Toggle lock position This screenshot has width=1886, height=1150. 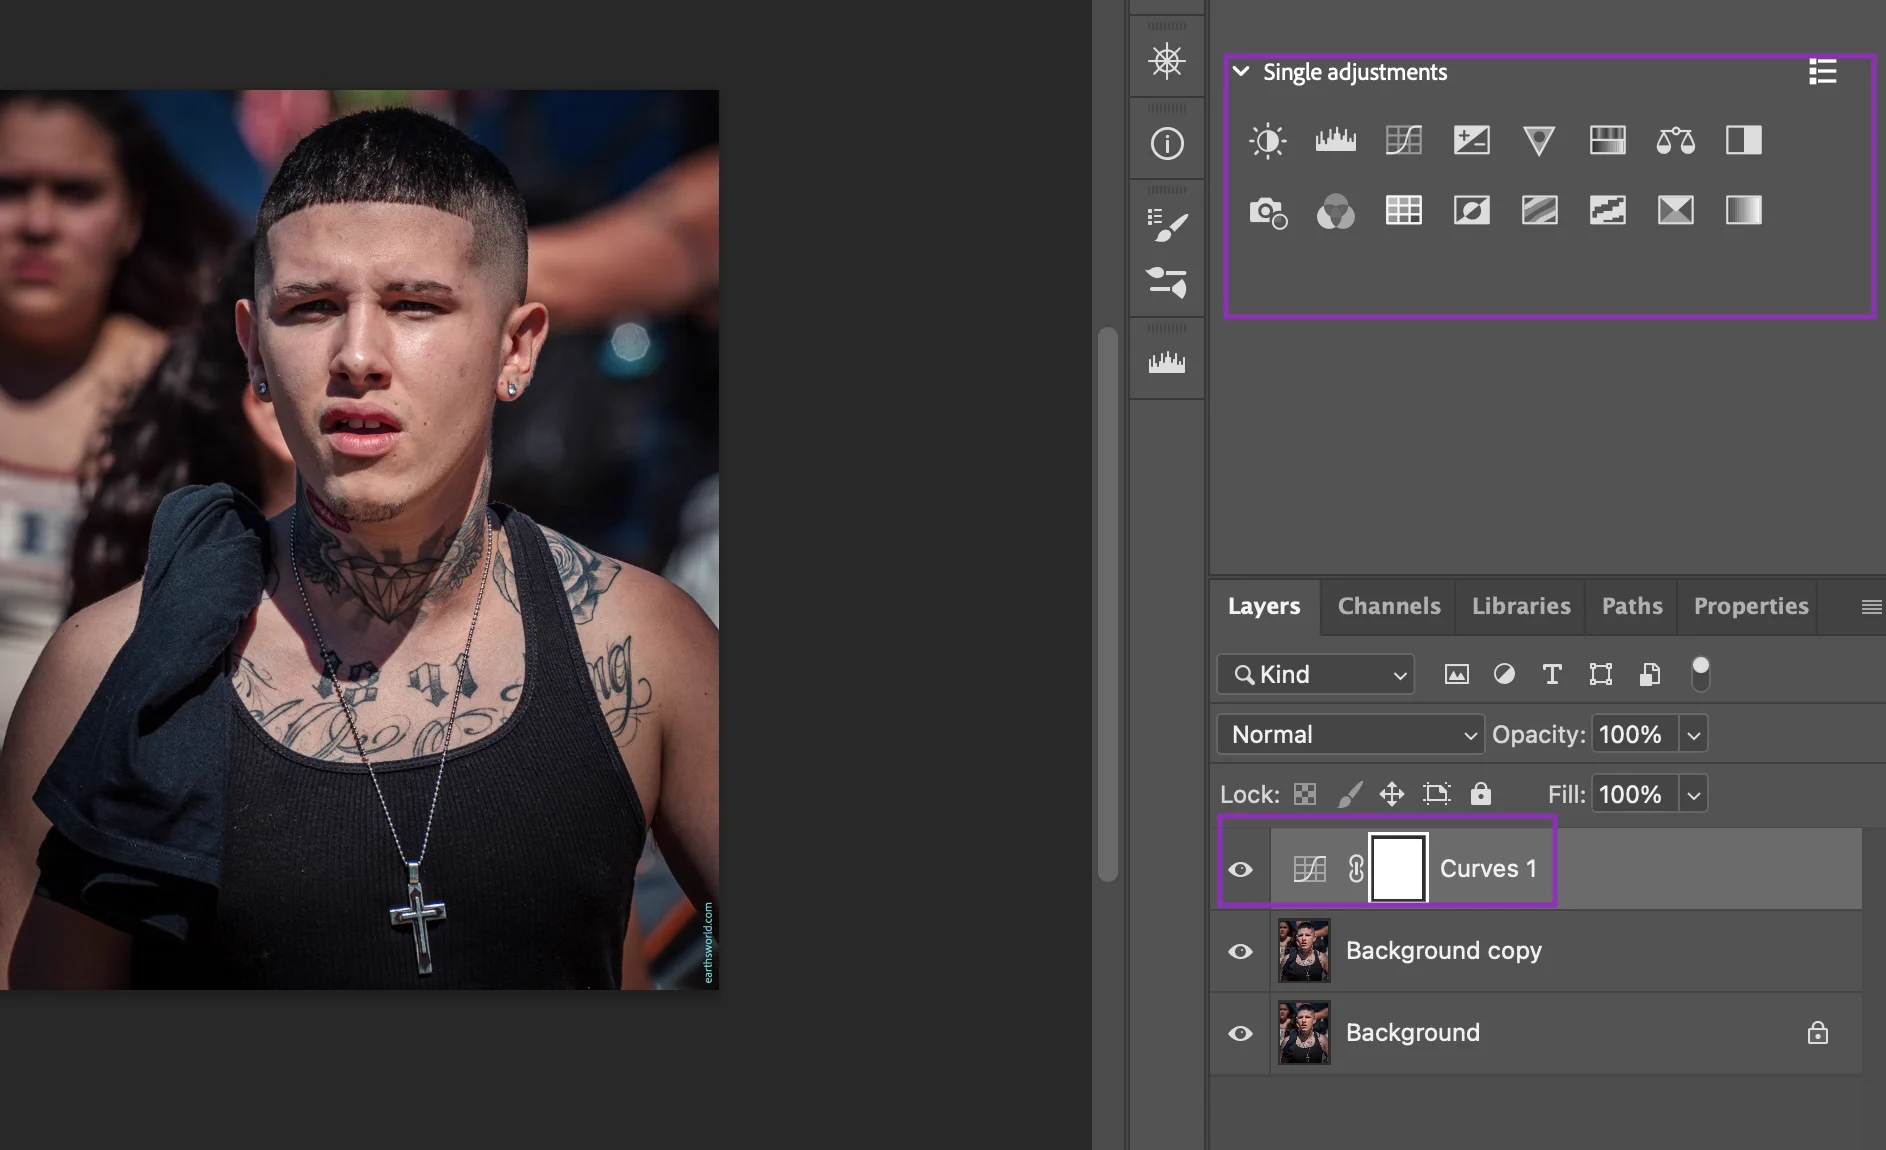1392,794
